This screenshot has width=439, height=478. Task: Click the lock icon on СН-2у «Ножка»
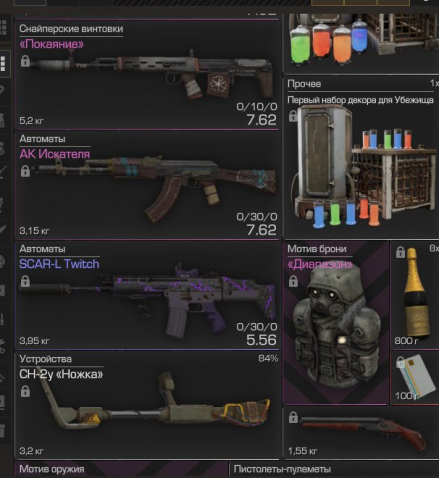[x=25, y=391]
